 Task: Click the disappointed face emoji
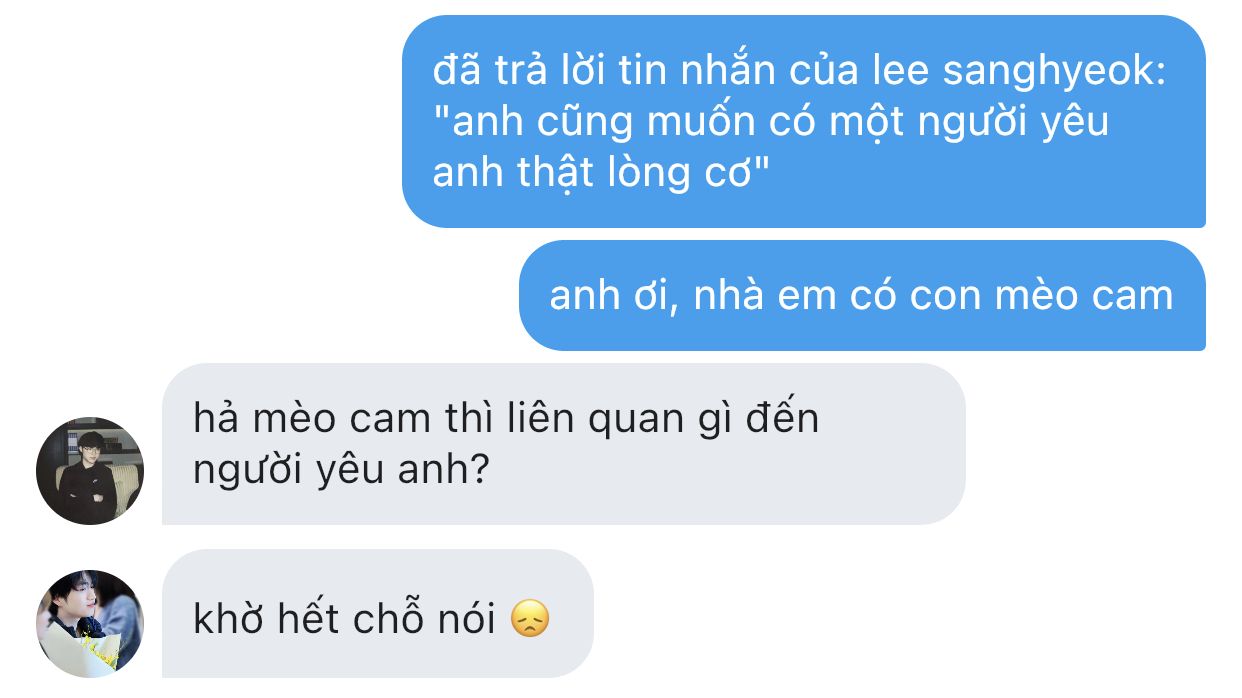point(530,620)
